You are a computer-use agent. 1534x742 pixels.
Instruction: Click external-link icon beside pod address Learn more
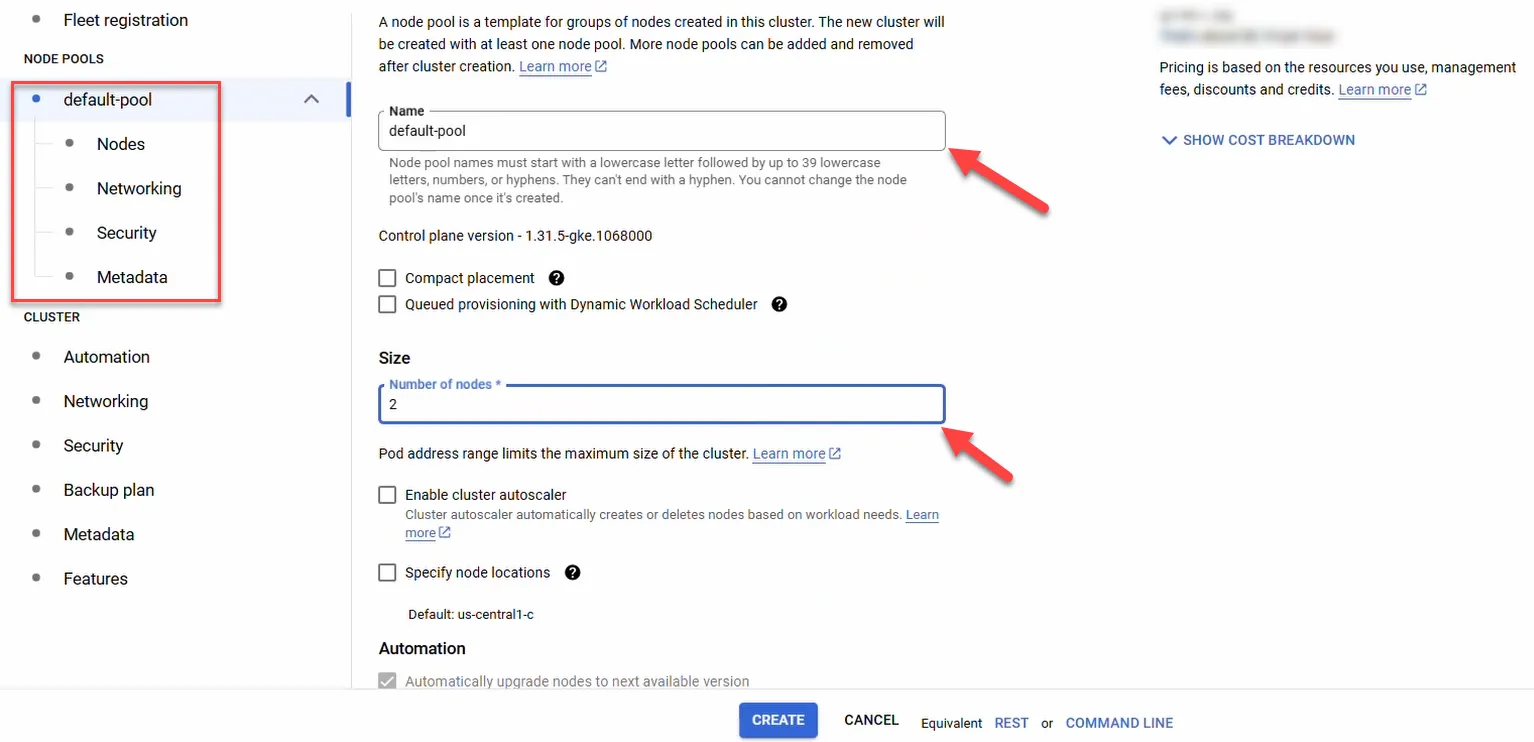coord(835,454)
